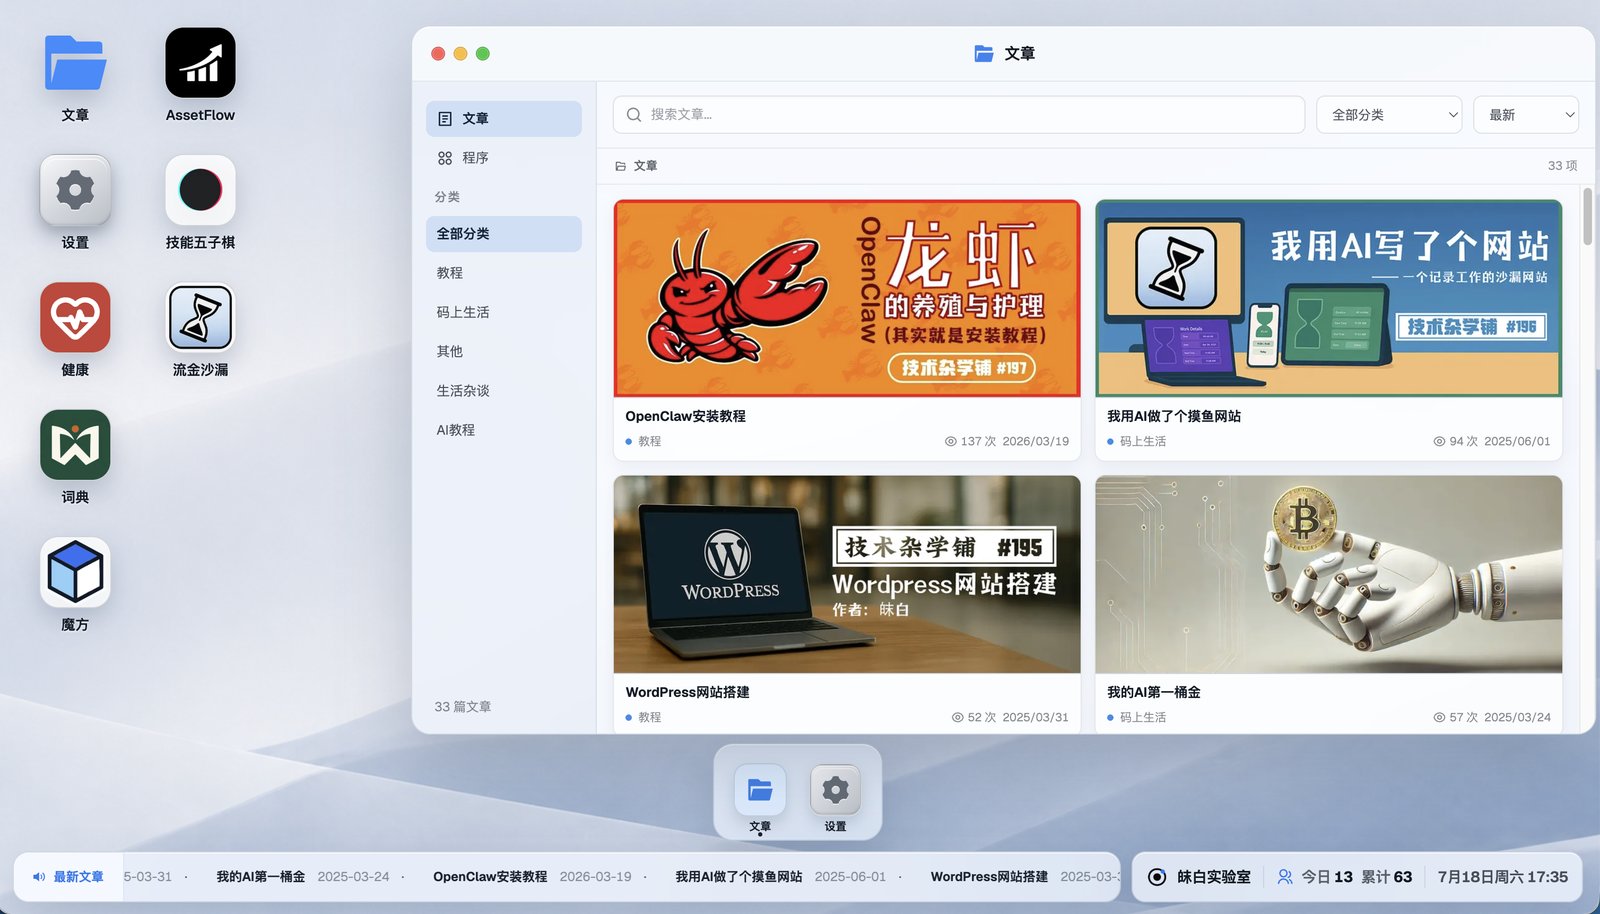Click the visitor person icon near 今日 13
This screenshot has width=1600, height=914.
coord(1285,877)
